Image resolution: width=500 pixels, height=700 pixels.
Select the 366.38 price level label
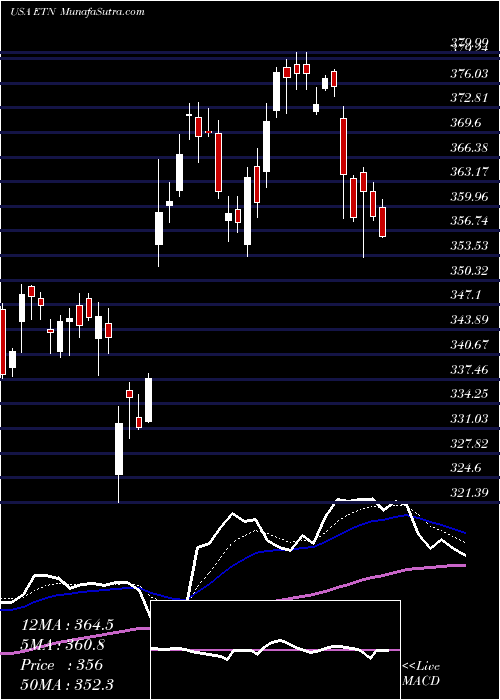tap(469, 147)
